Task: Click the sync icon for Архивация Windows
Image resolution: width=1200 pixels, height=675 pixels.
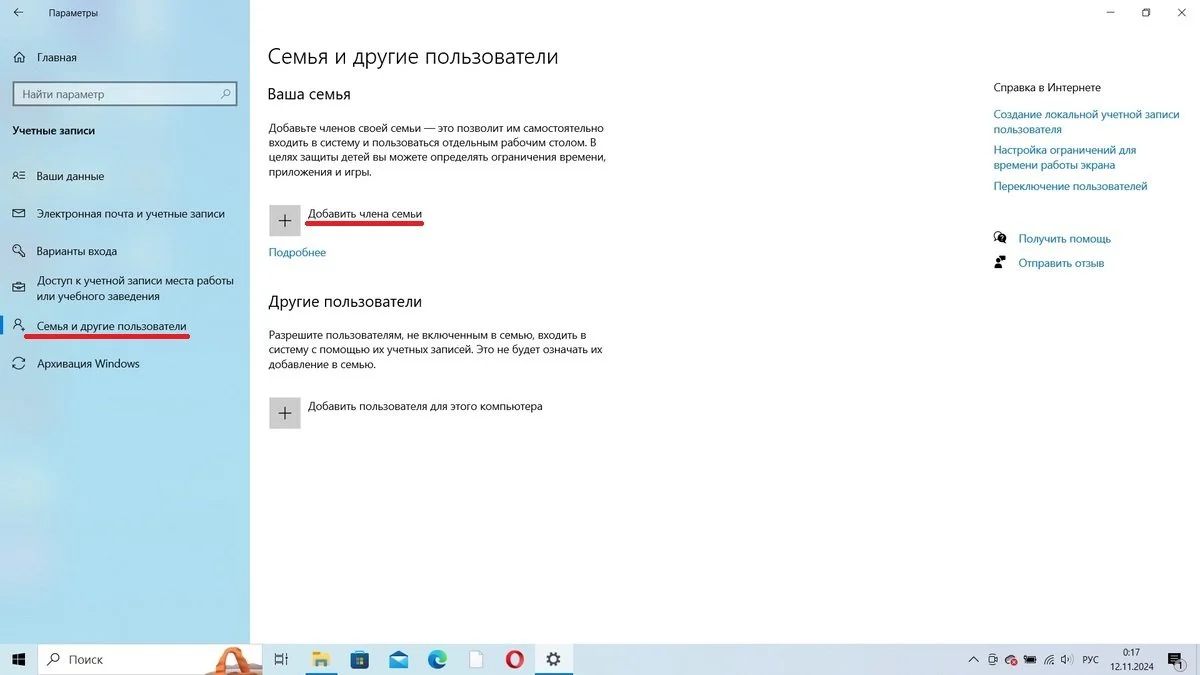Action: coord(18,364)
